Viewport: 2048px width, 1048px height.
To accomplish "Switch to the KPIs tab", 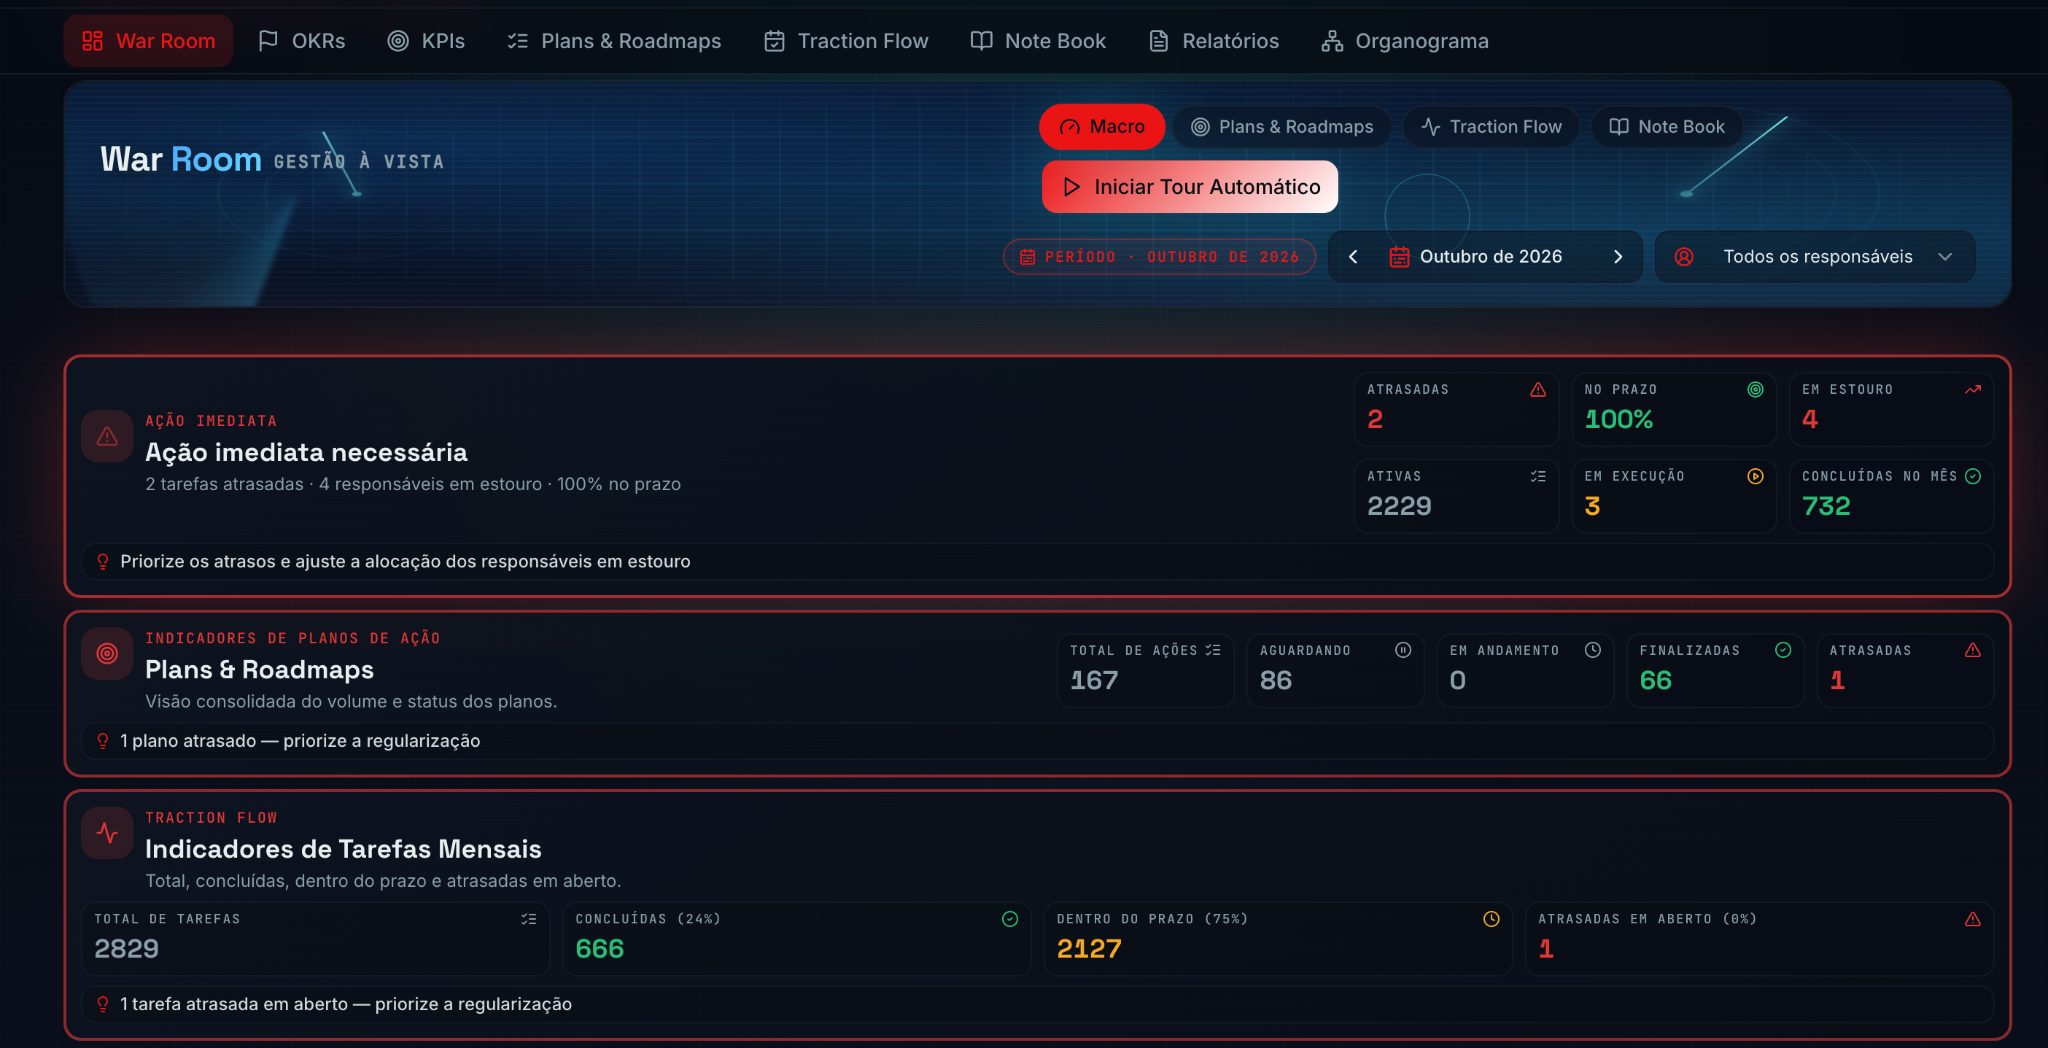I will click(x=426, y=41).
